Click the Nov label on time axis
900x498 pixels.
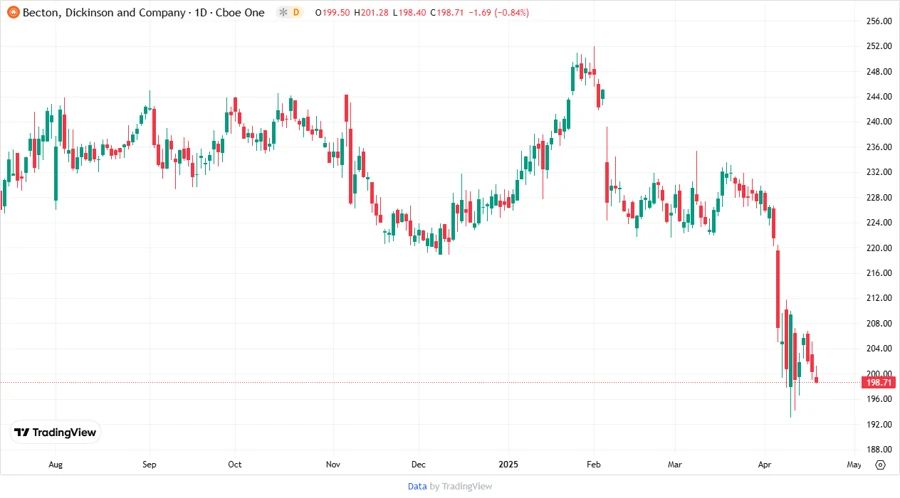[x=334, y=464]
